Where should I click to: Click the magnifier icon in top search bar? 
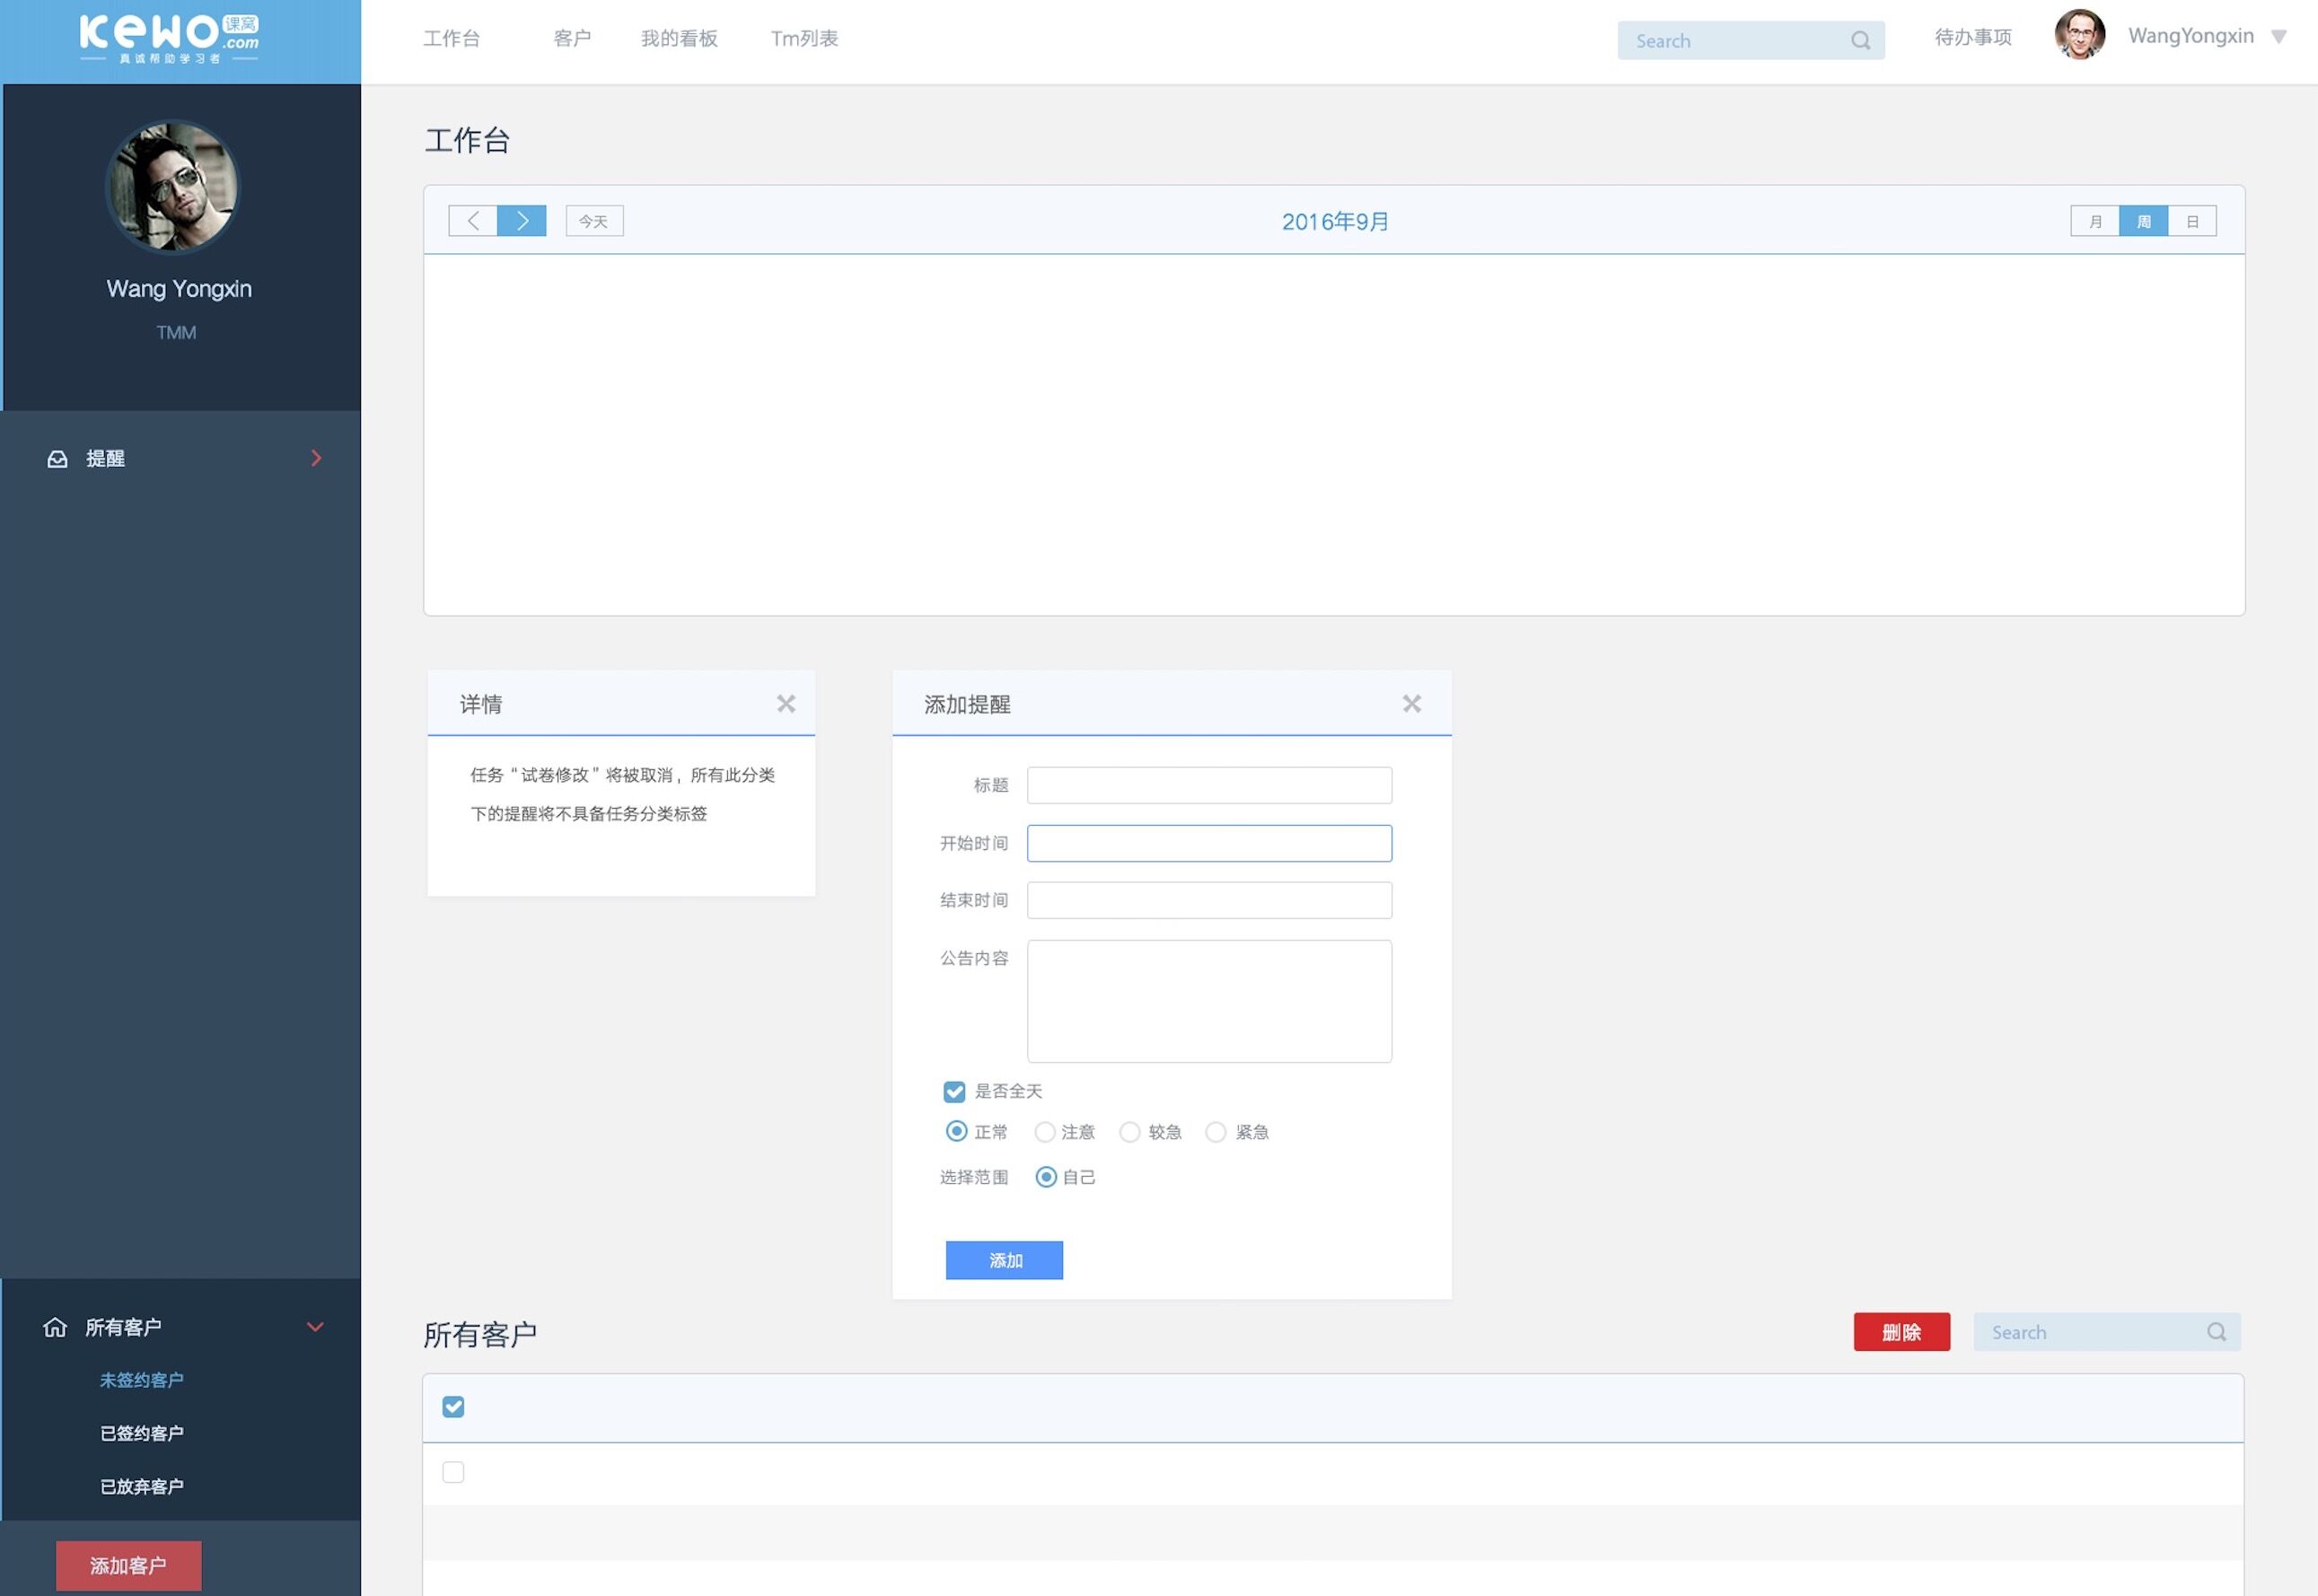[1860, 41]
